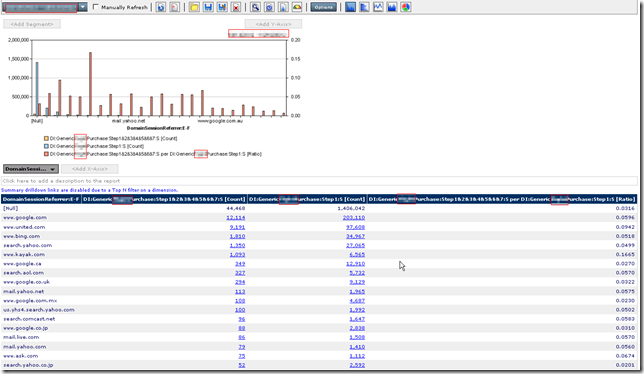Click blue legend swatch for Step1:S Count
This screenshot has height=374, width=644.
pos(46,146)
